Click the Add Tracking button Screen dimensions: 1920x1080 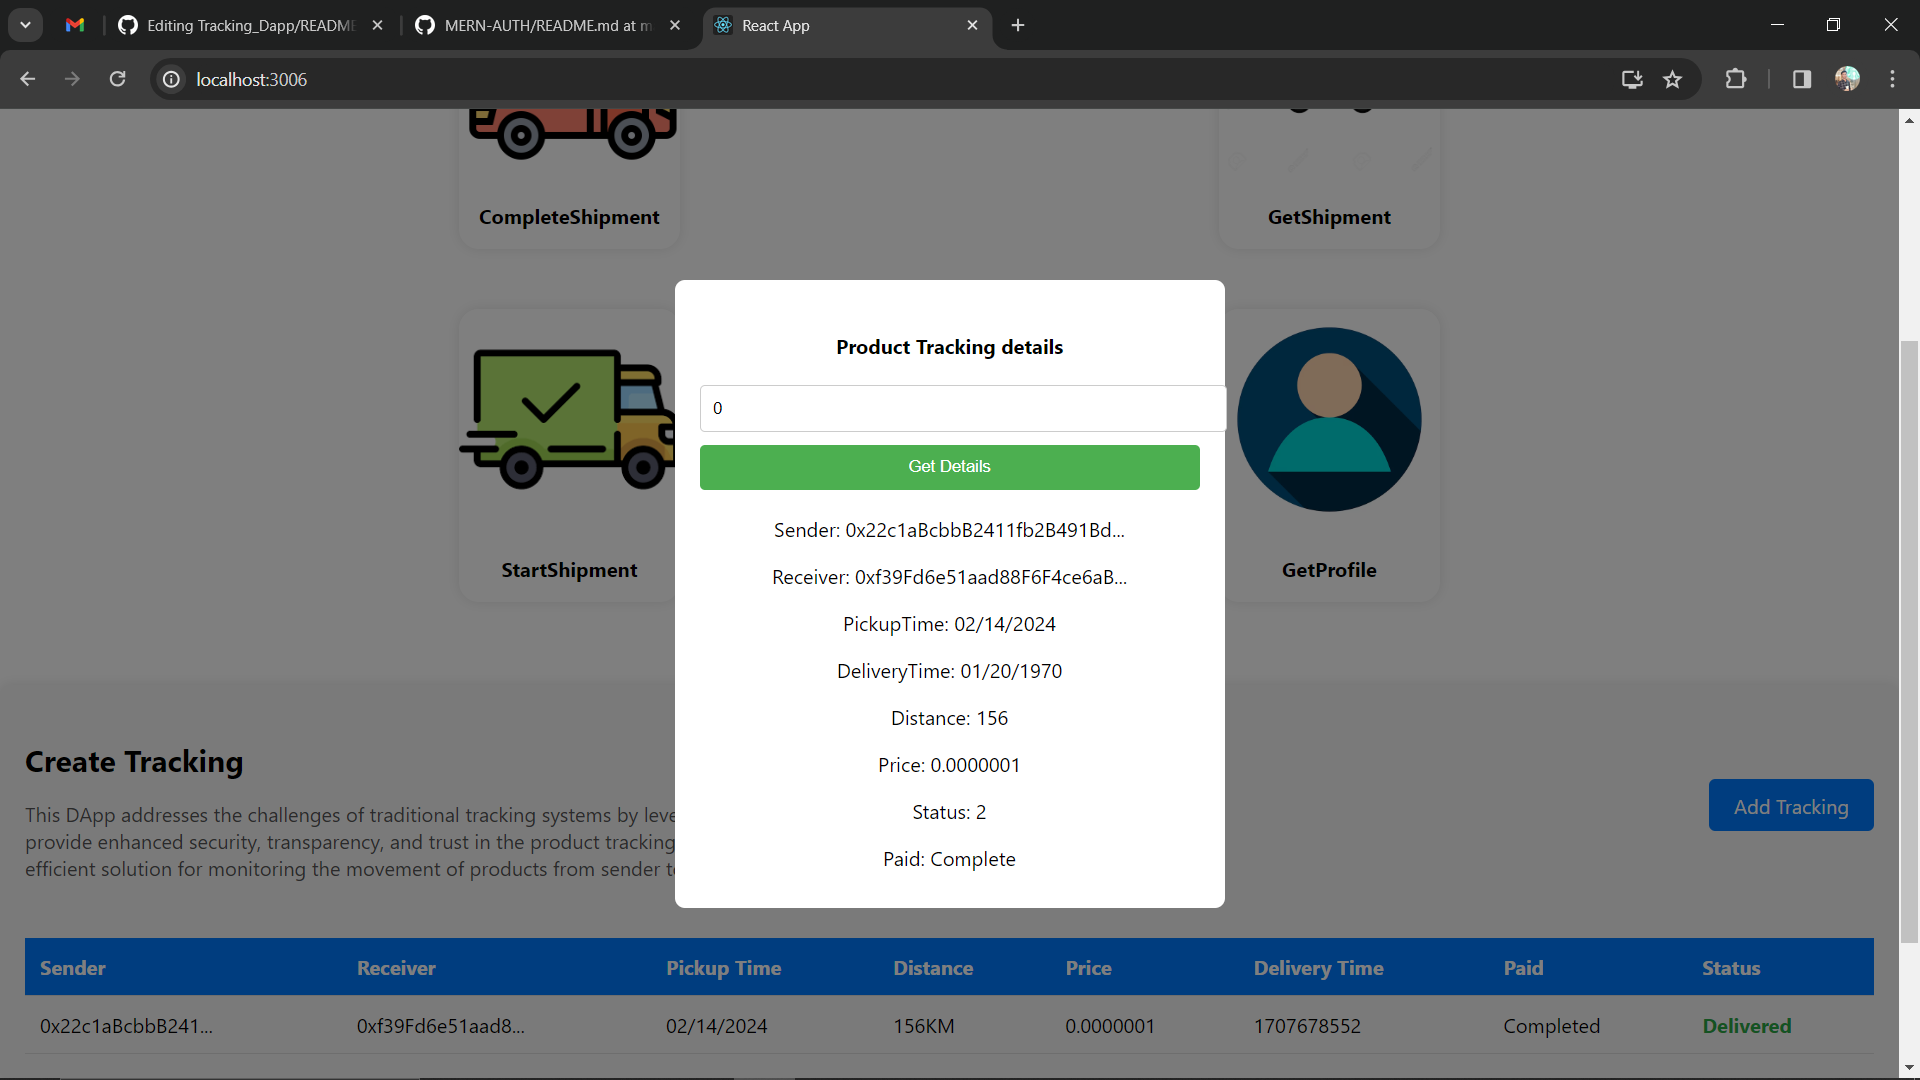(x=1790, y=806)
